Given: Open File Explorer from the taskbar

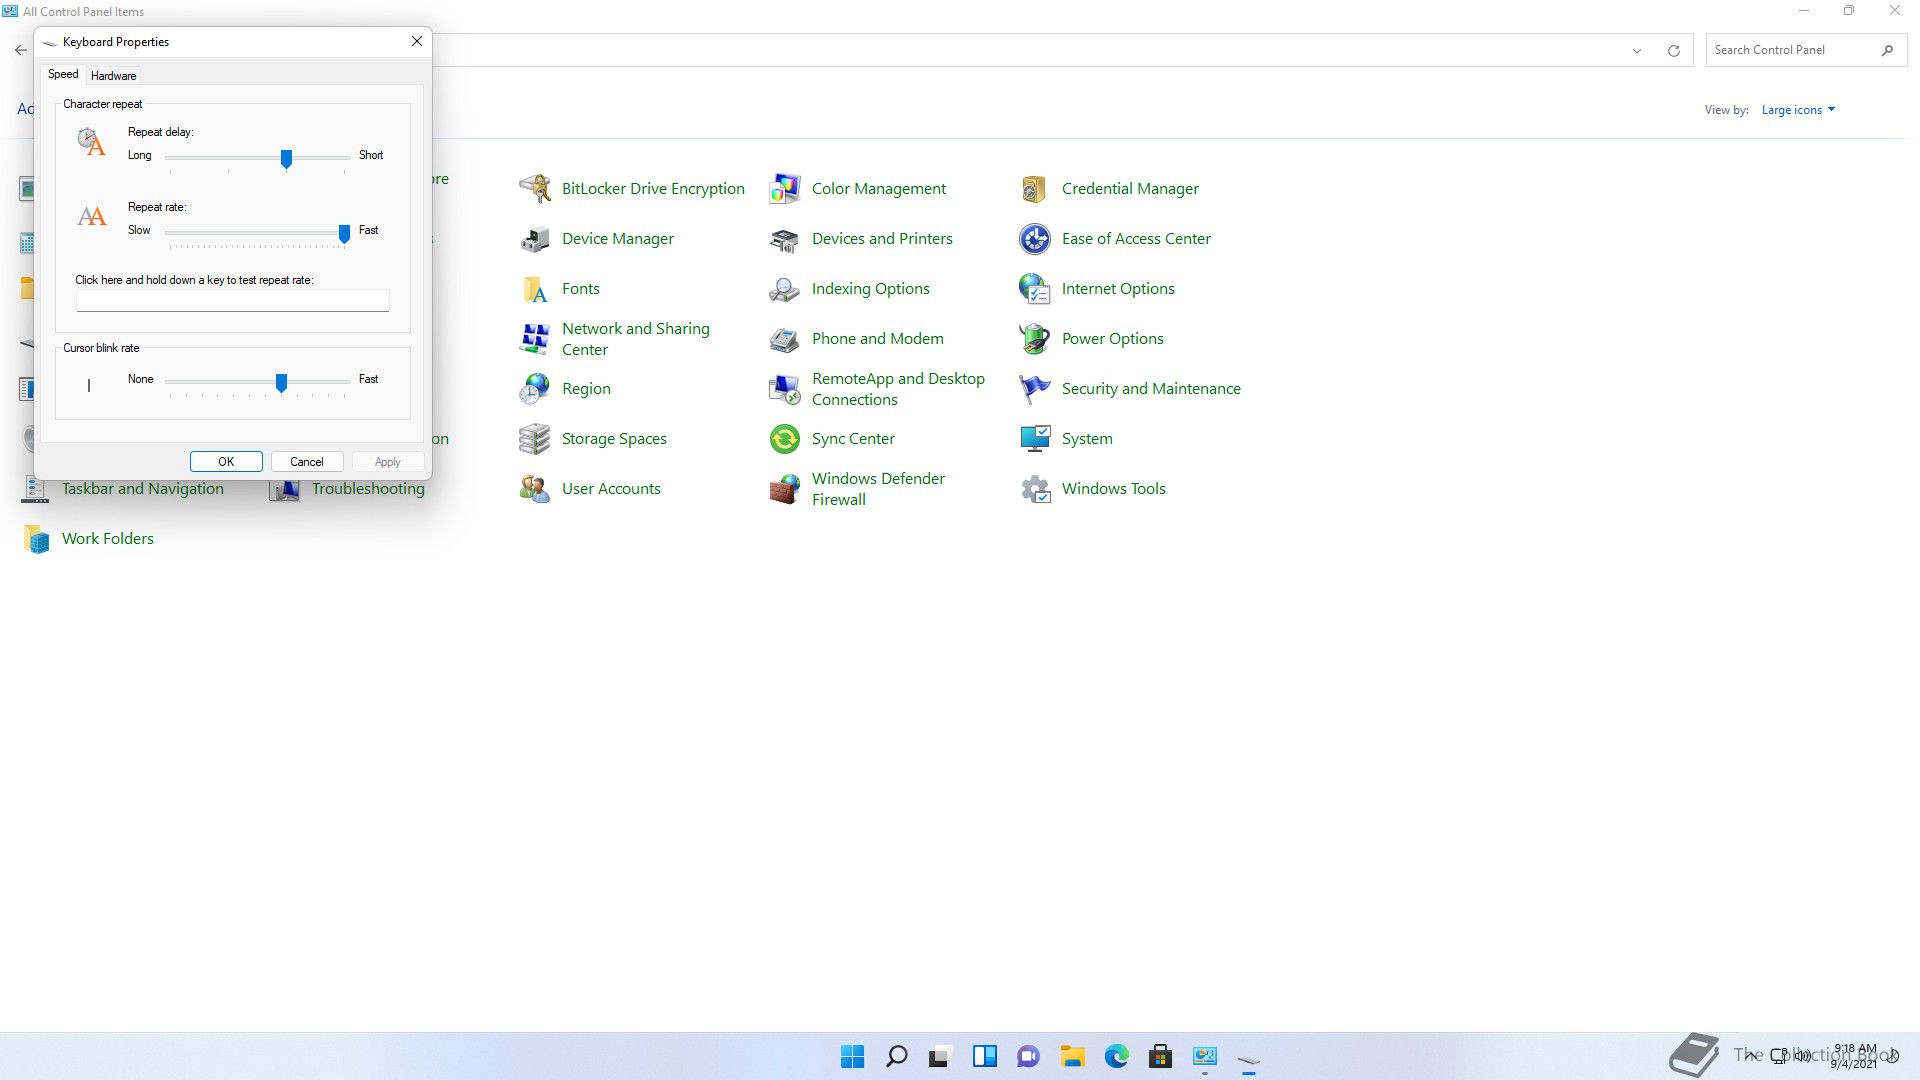Looking at the screenshot, I should click(1073, 1056).
